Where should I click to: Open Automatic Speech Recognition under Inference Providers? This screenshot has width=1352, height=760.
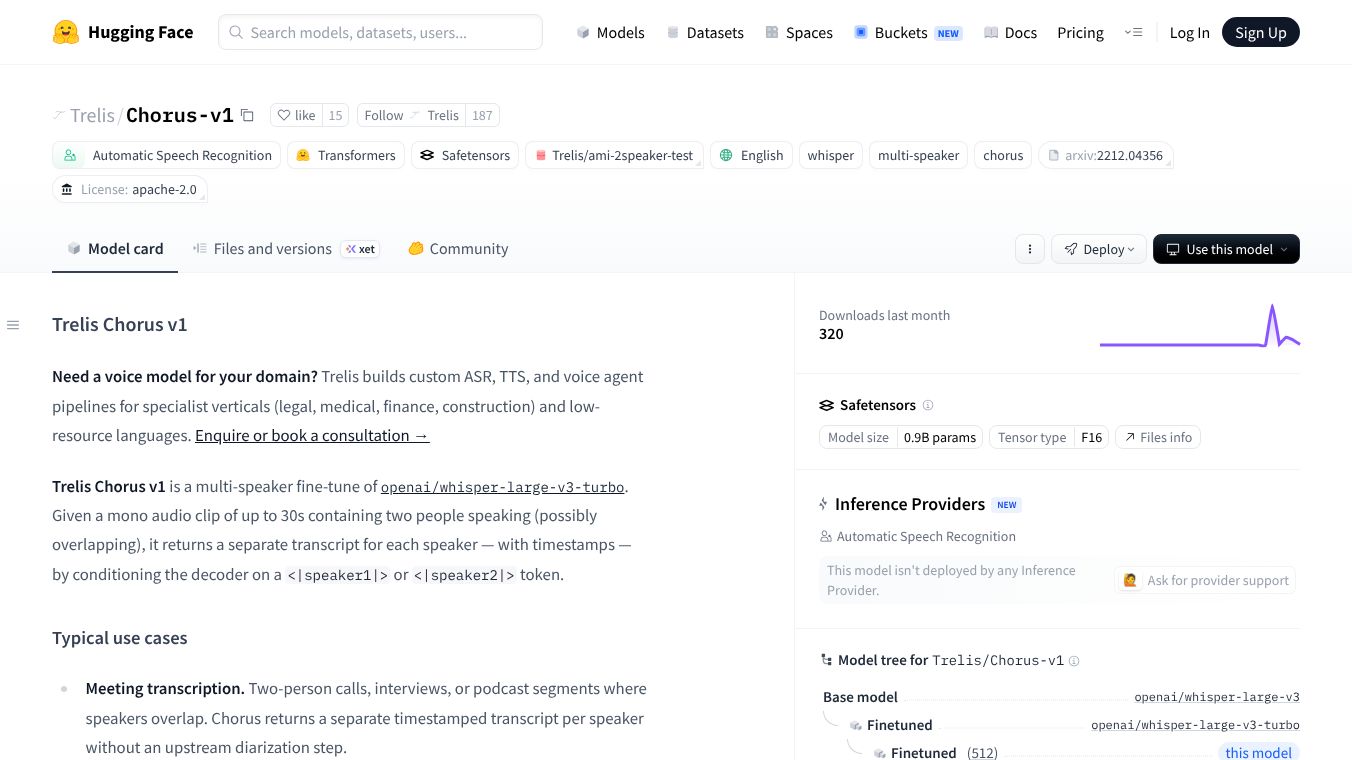coord(917,537)
